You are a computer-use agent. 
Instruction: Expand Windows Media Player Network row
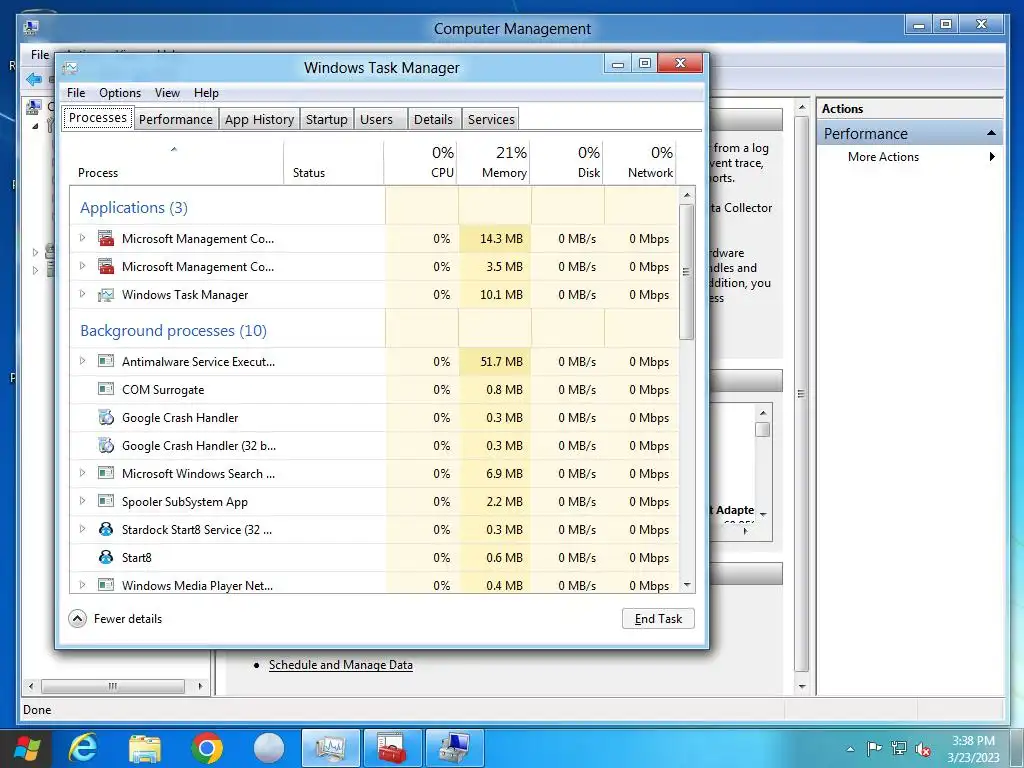(x=82, y=584)
